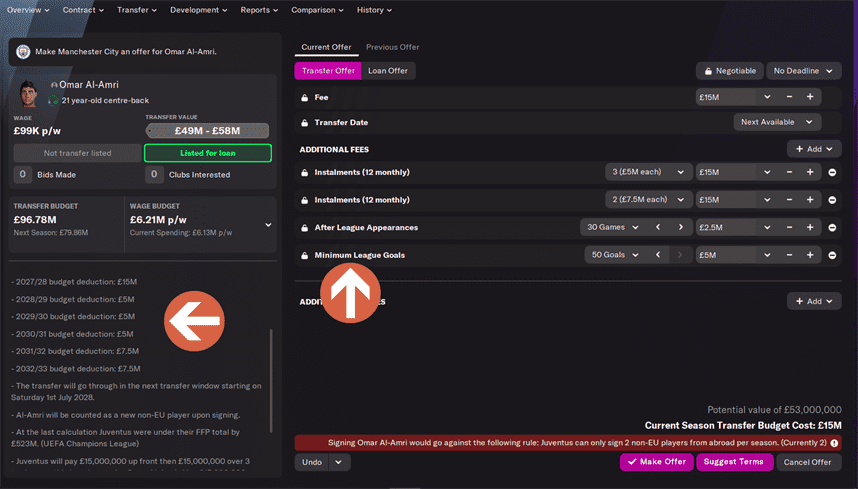858x489 pixels.
Task: Step 50 Goals down with left arrow
Action: point(658,255)
